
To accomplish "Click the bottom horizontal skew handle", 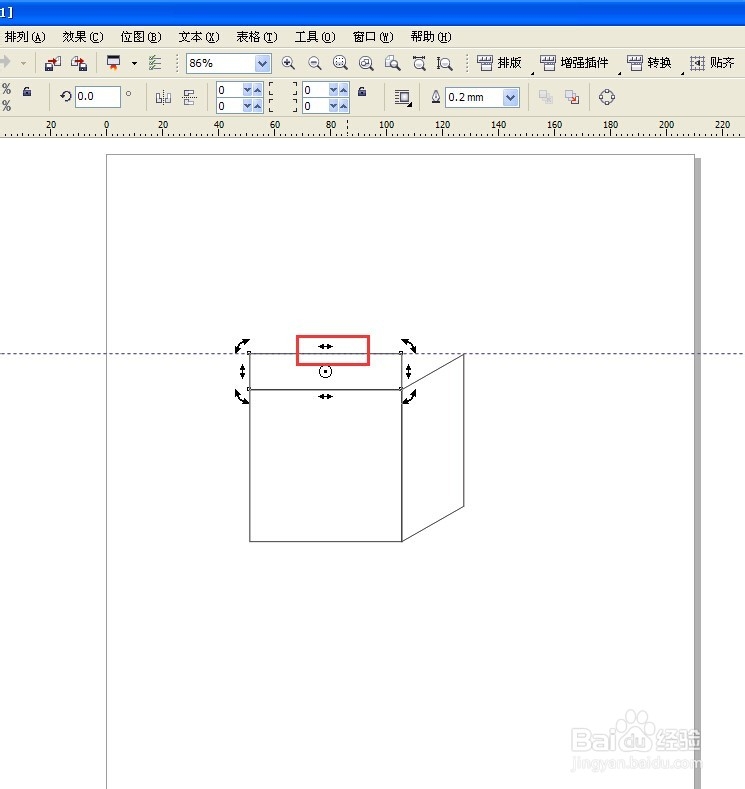I will pyautogui.click(x=325, y=397).
